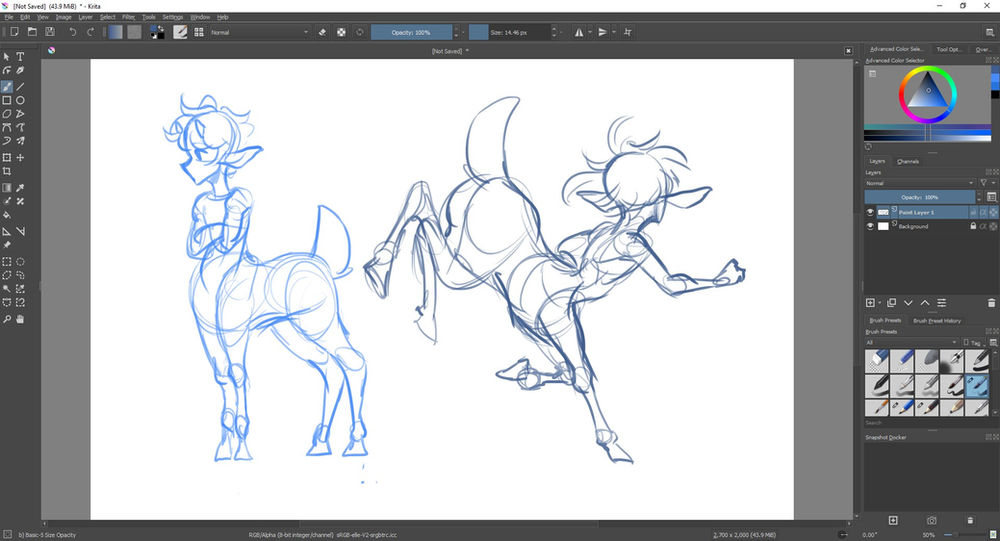Open horizontal mirror options dropdown arrow
The height and width of the screenshot is (541, 1000).
(590, 32)
